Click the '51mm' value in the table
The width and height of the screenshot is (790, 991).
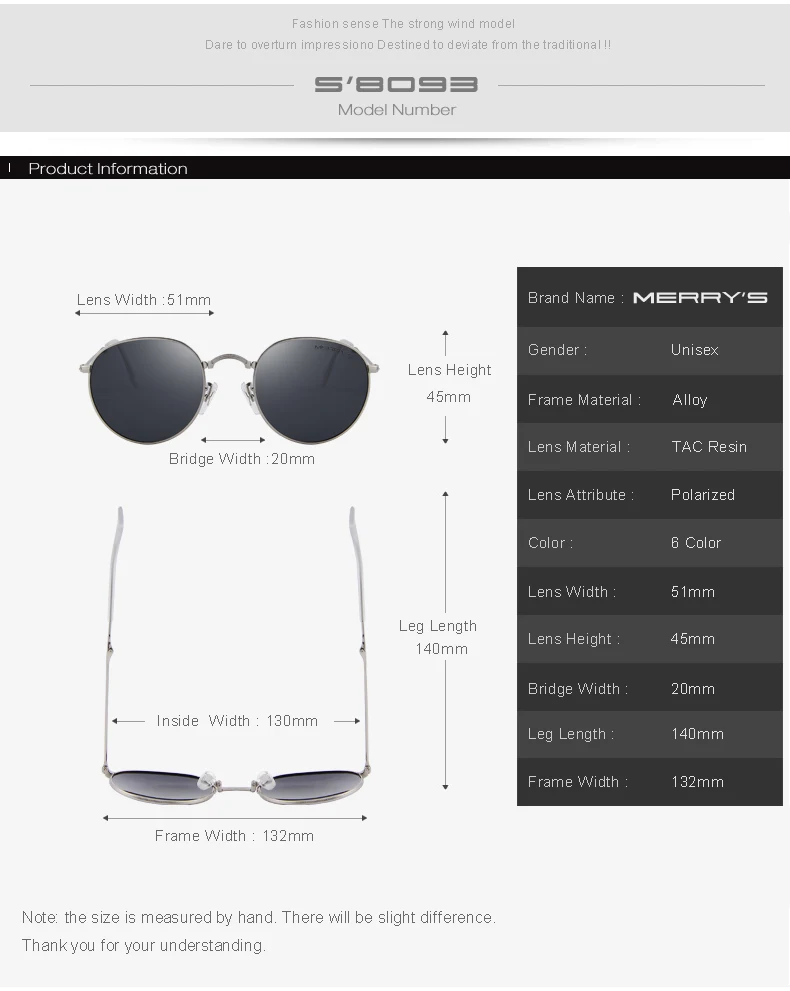tap(693, 592)
